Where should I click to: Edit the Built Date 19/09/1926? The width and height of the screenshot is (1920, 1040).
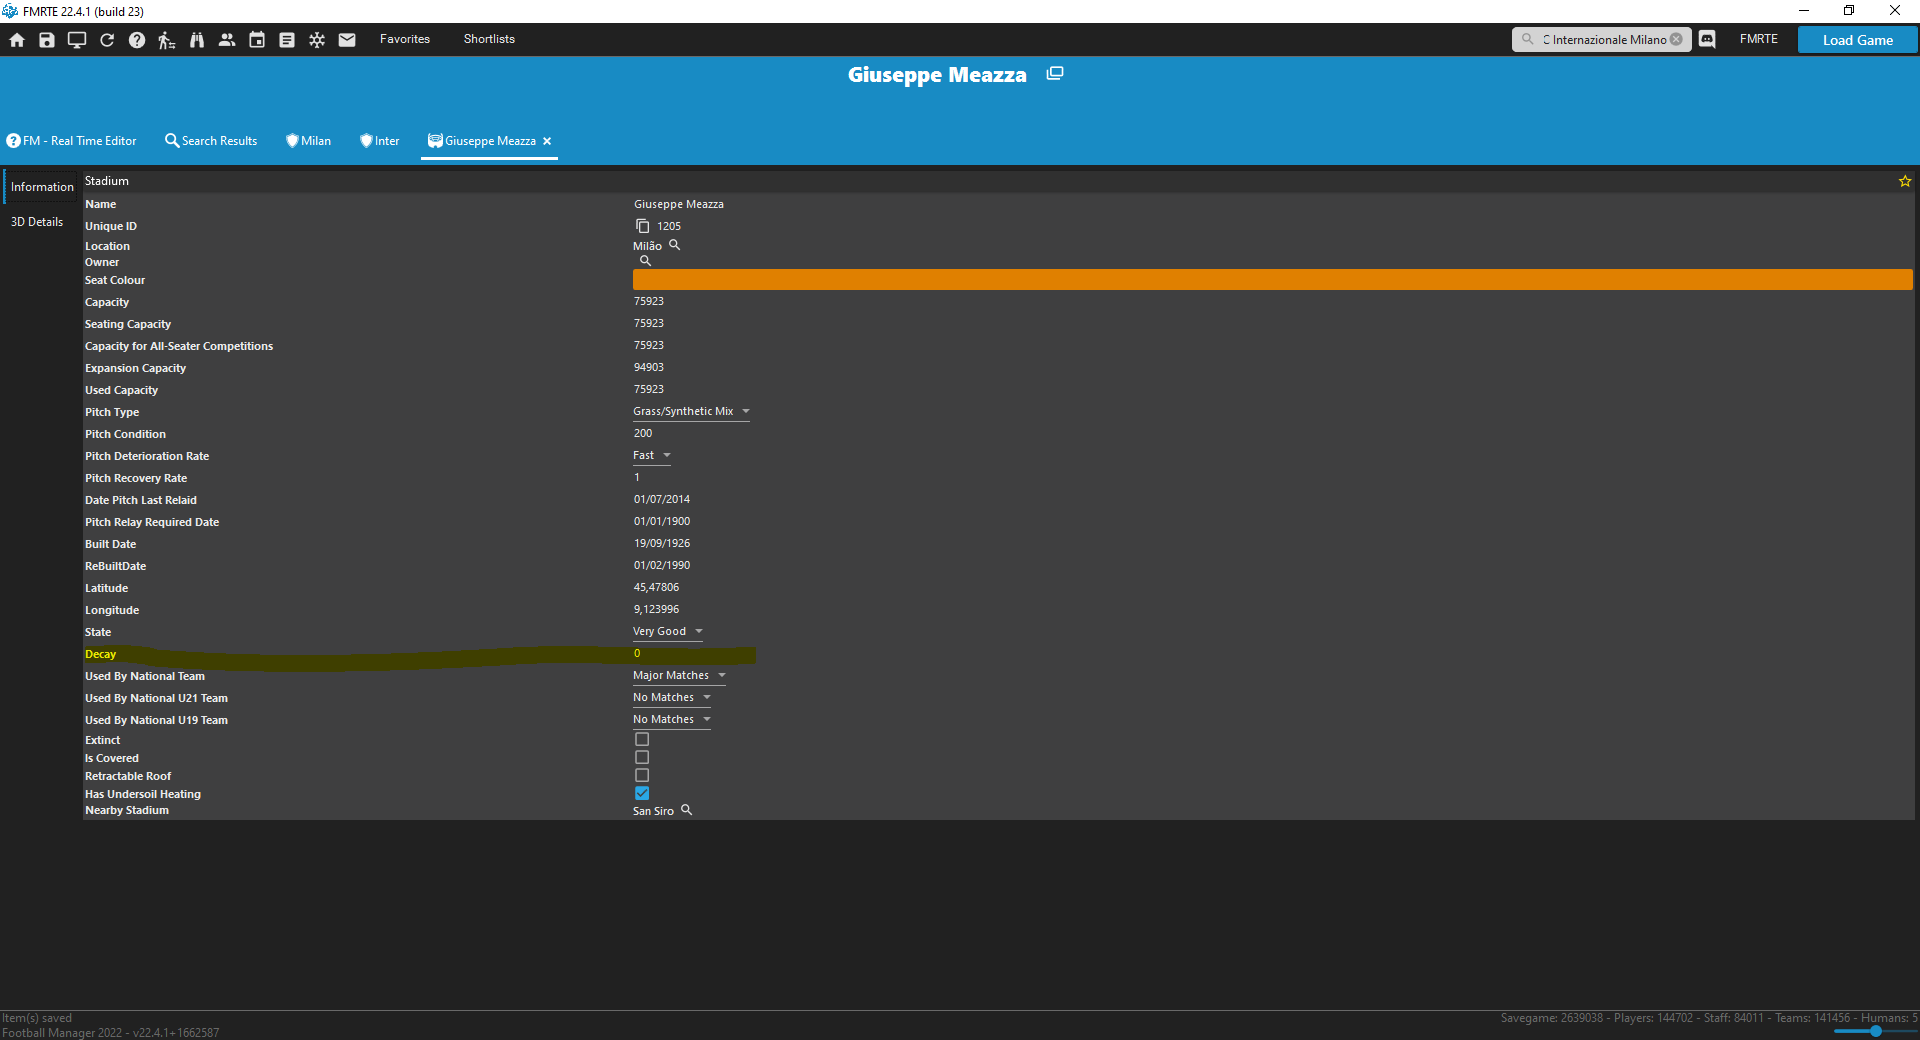[x=662, y=543]
